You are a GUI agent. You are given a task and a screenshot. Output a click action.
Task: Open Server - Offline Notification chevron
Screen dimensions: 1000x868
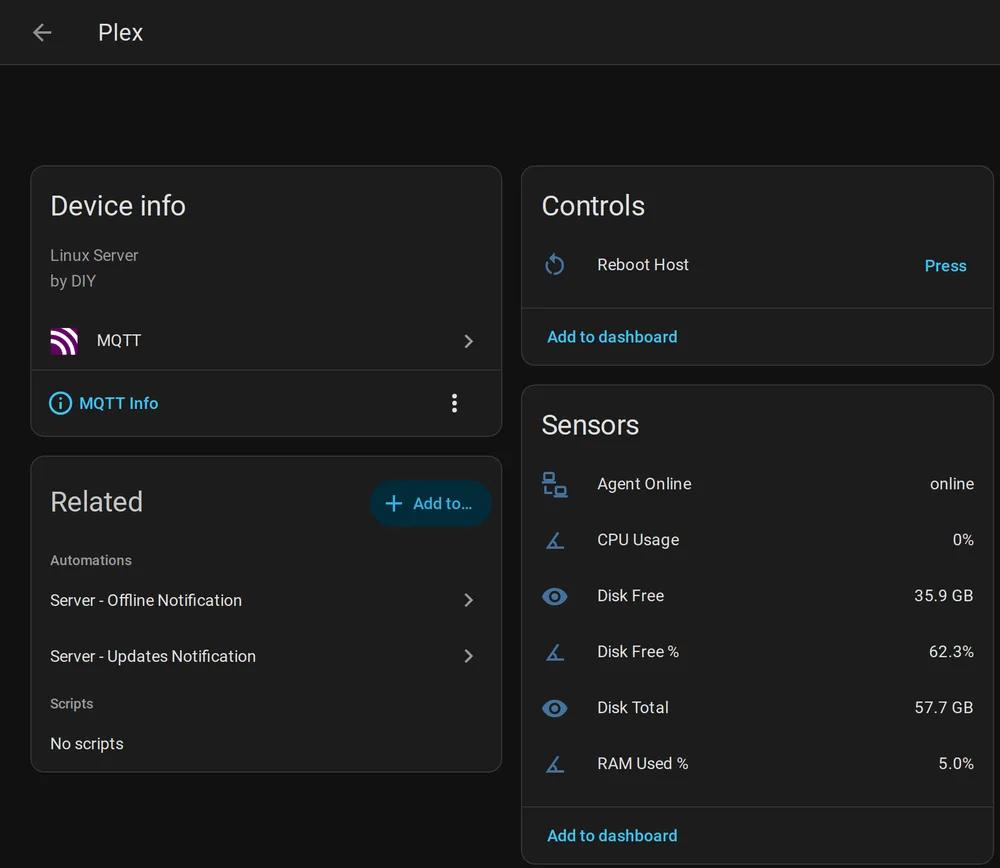pyautogui.click(x=469, y=600)
